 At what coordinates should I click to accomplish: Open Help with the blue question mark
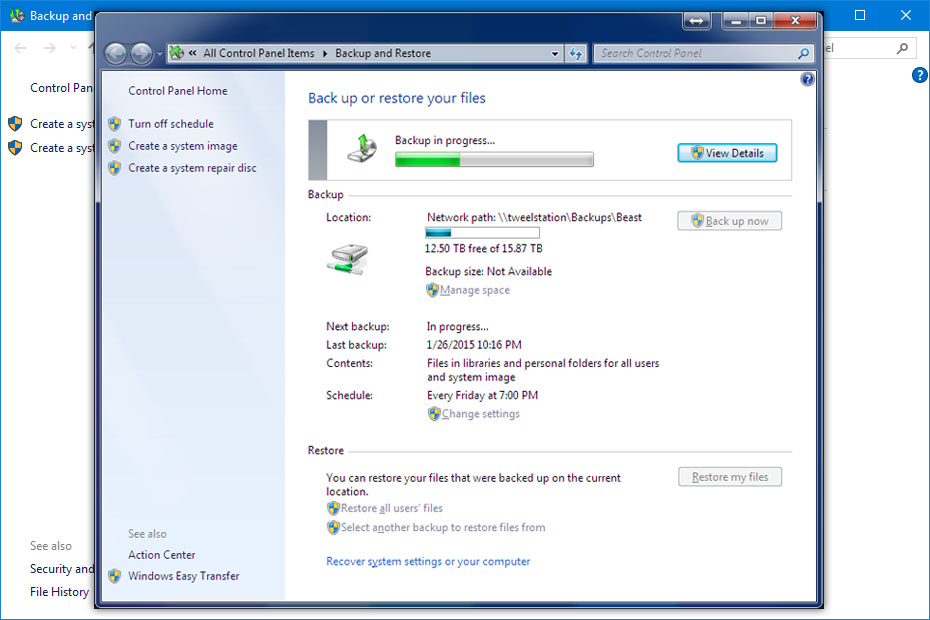tap(807, 79)
